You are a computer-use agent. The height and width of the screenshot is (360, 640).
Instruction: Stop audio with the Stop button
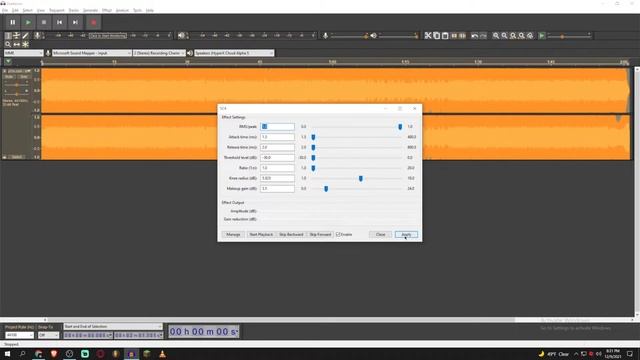(x=44, y=22)
